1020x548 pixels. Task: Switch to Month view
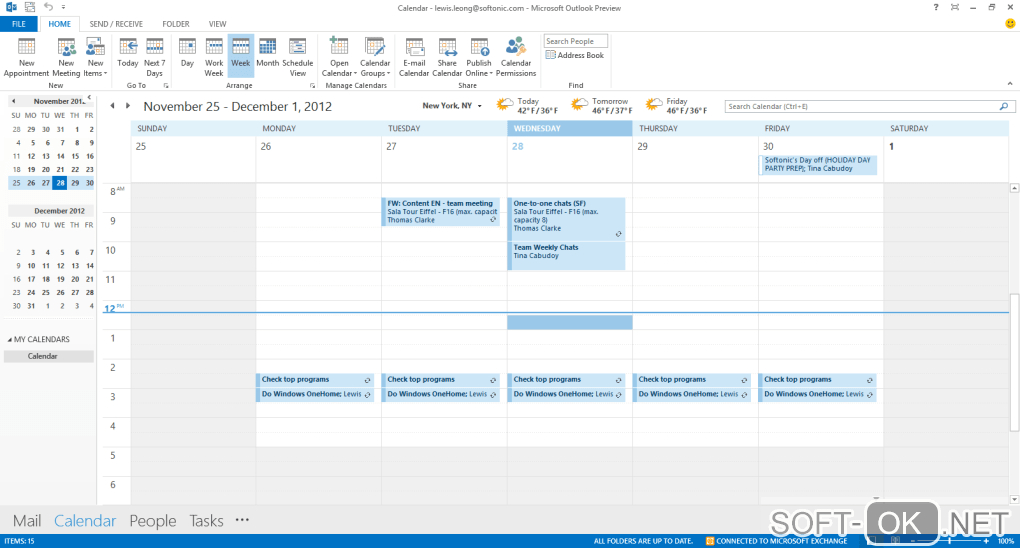[x=267, y=53]
